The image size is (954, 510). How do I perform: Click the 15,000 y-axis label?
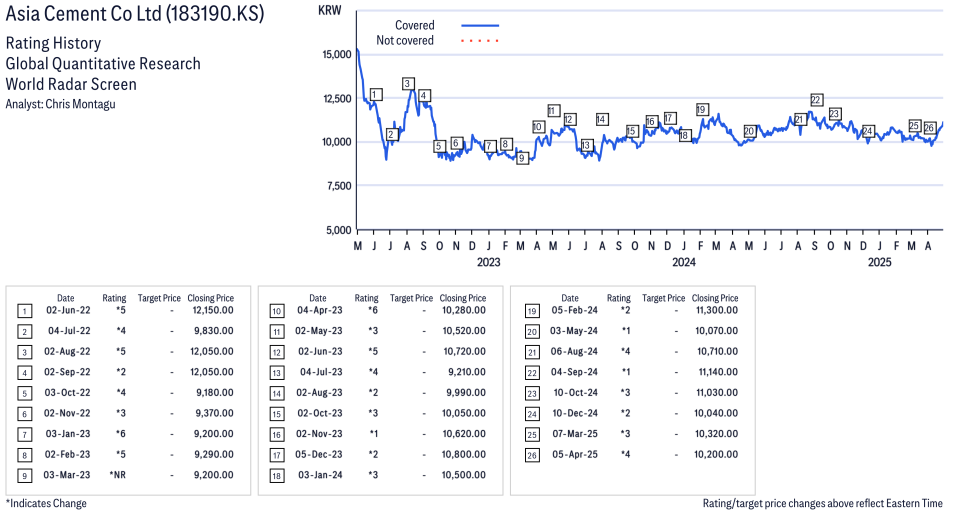[337, 54]
